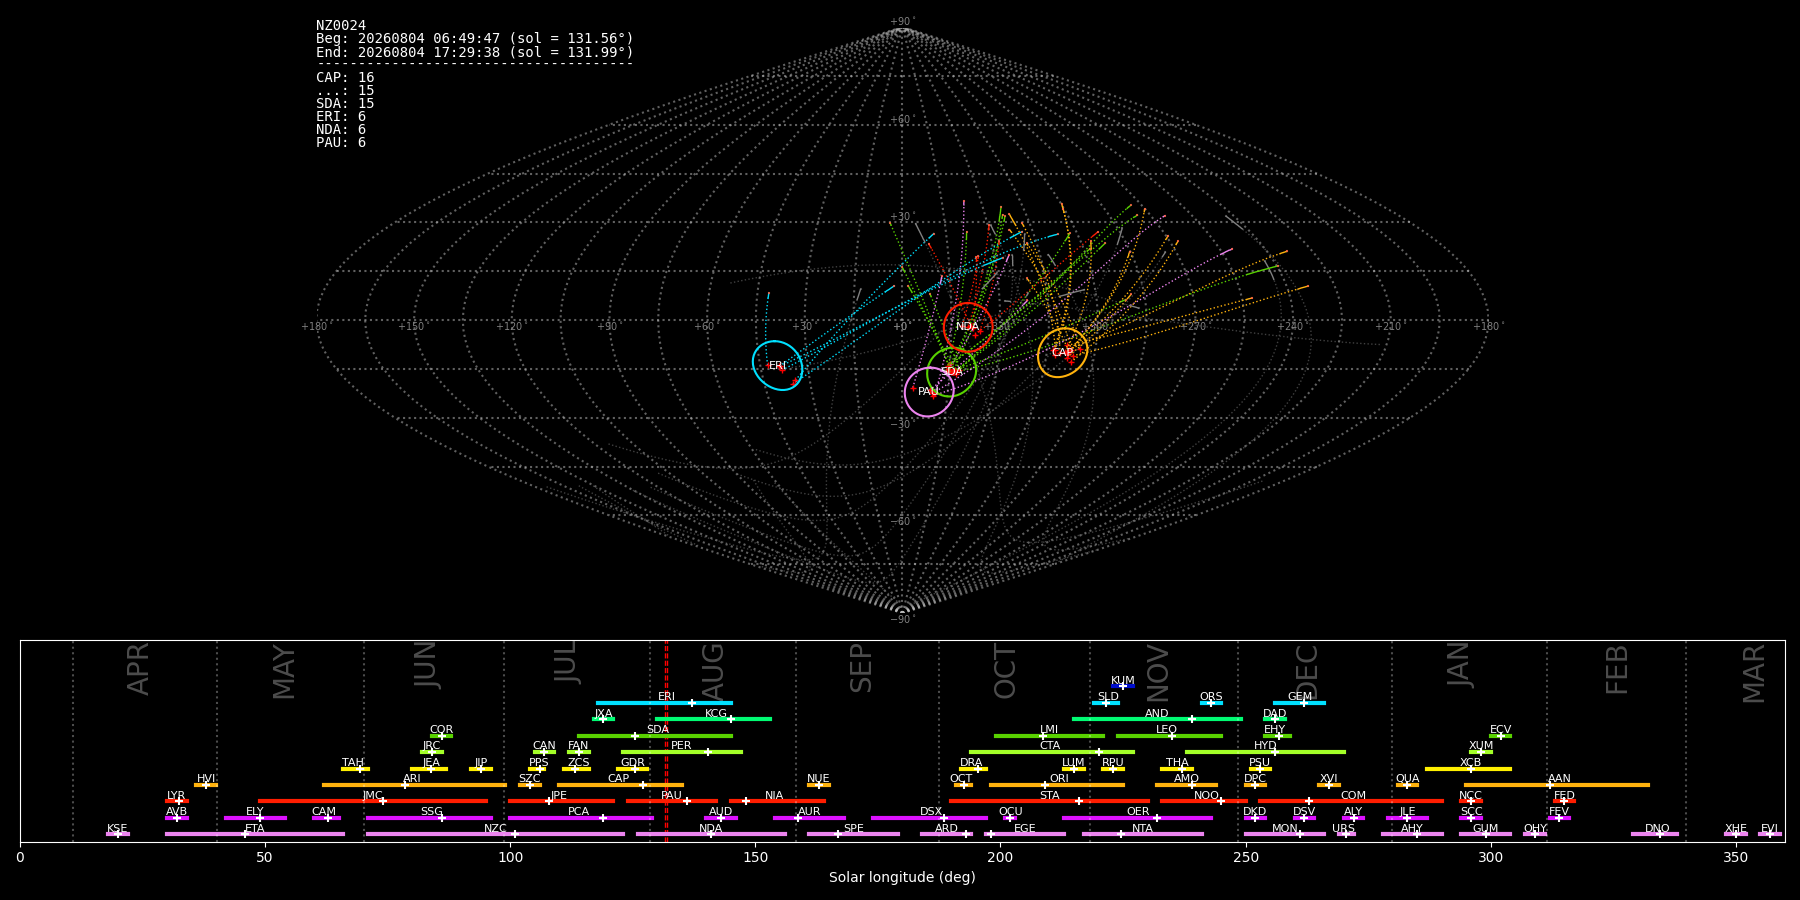
Task: Click the LEO shower bar in timeline
Action: (1169, 736)
